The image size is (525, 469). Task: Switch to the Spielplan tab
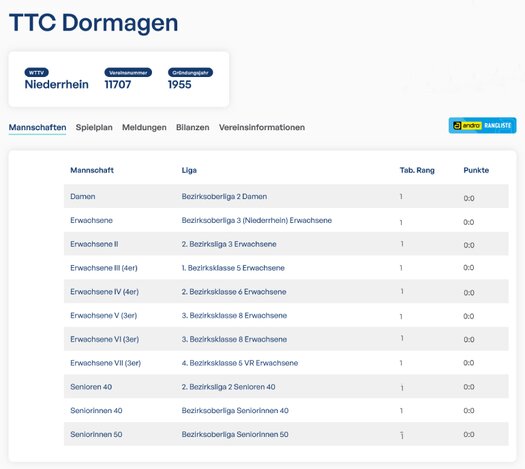tap(94, 127)
